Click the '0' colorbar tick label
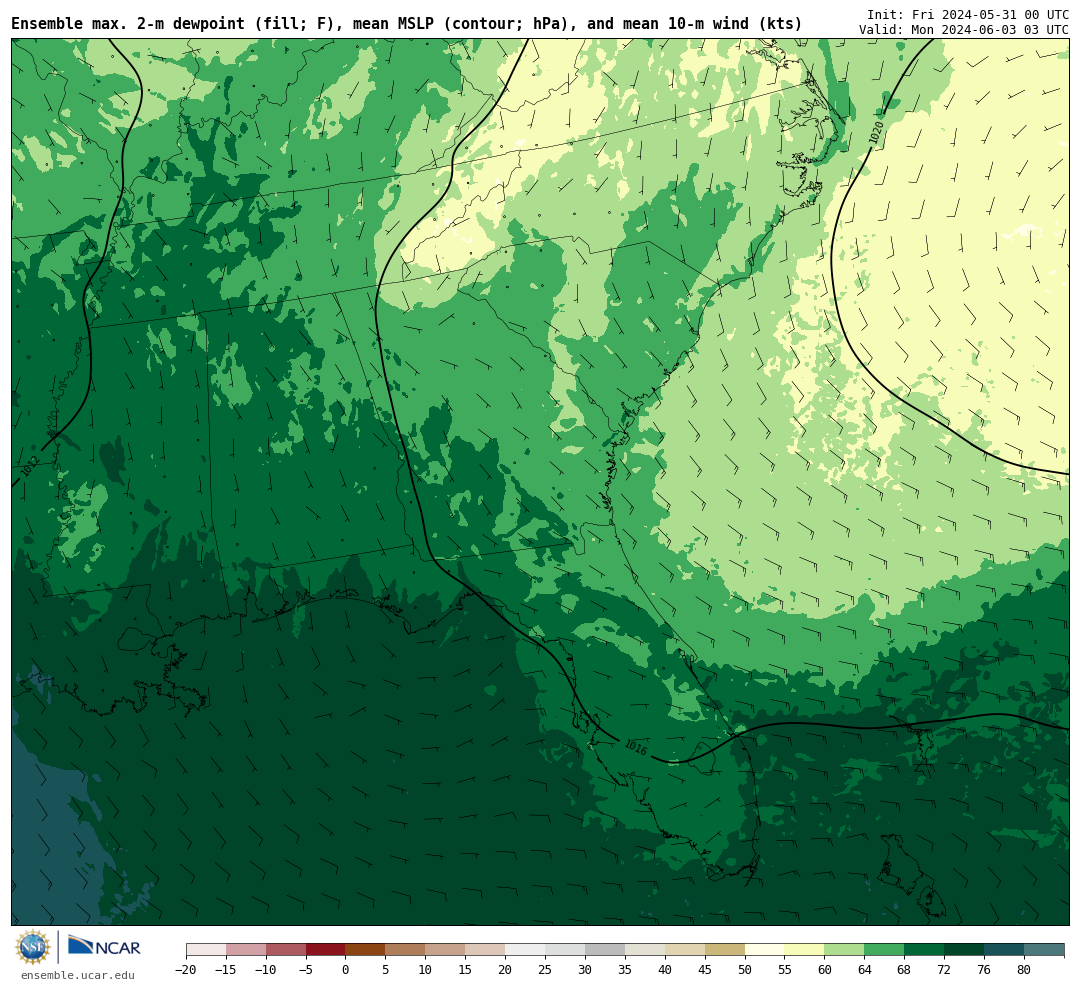This screenshot has width=1080, height=988. coord(346,970)
